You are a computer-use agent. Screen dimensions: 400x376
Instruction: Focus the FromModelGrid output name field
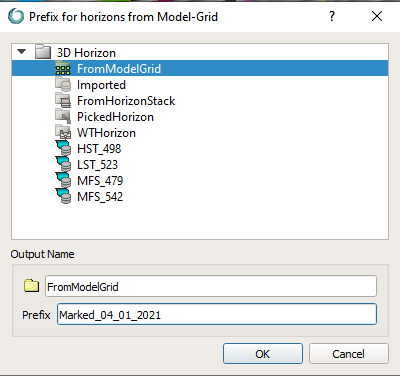pos(211,286)
